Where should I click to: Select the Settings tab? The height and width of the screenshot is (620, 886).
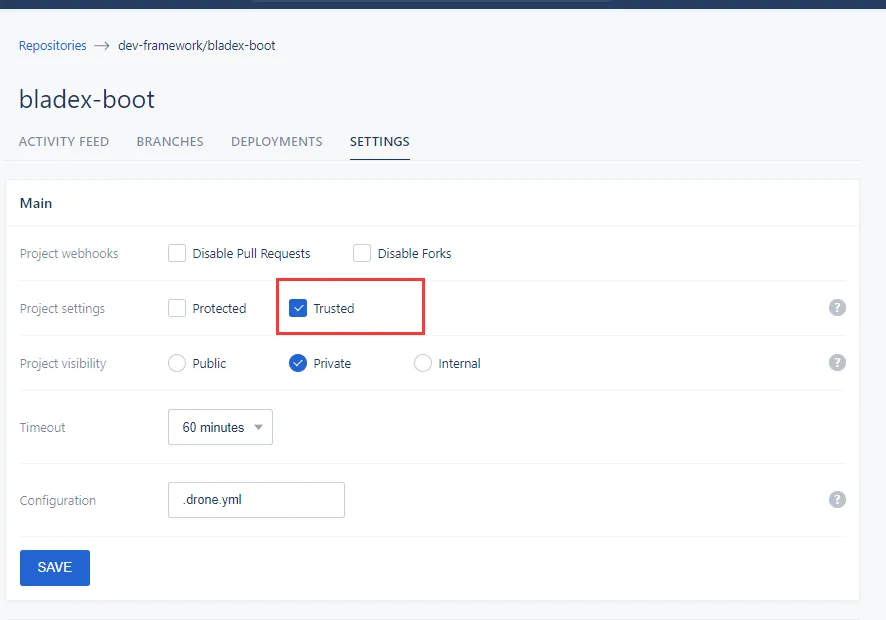click(379, 142)
